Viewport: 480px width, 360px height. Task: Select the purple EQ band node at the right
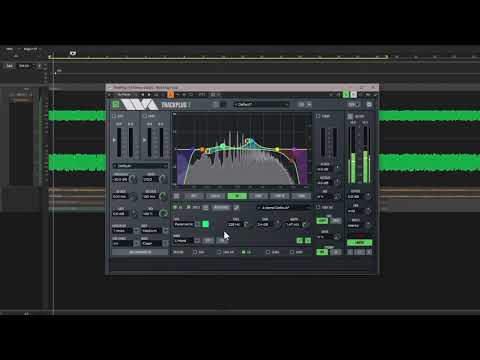(x=294, y=149)
